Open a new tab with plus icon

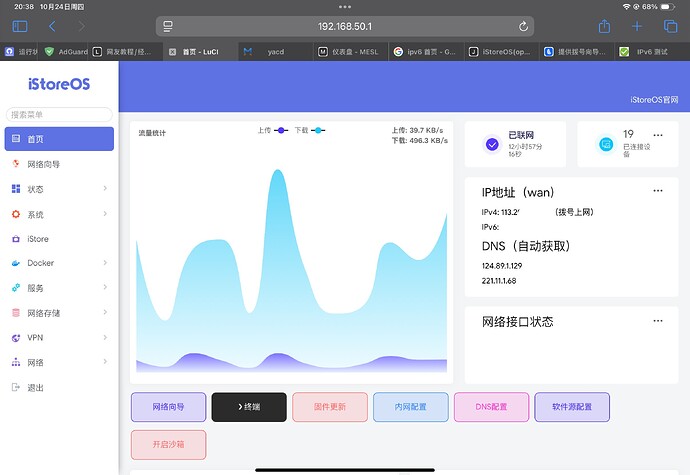637,26
